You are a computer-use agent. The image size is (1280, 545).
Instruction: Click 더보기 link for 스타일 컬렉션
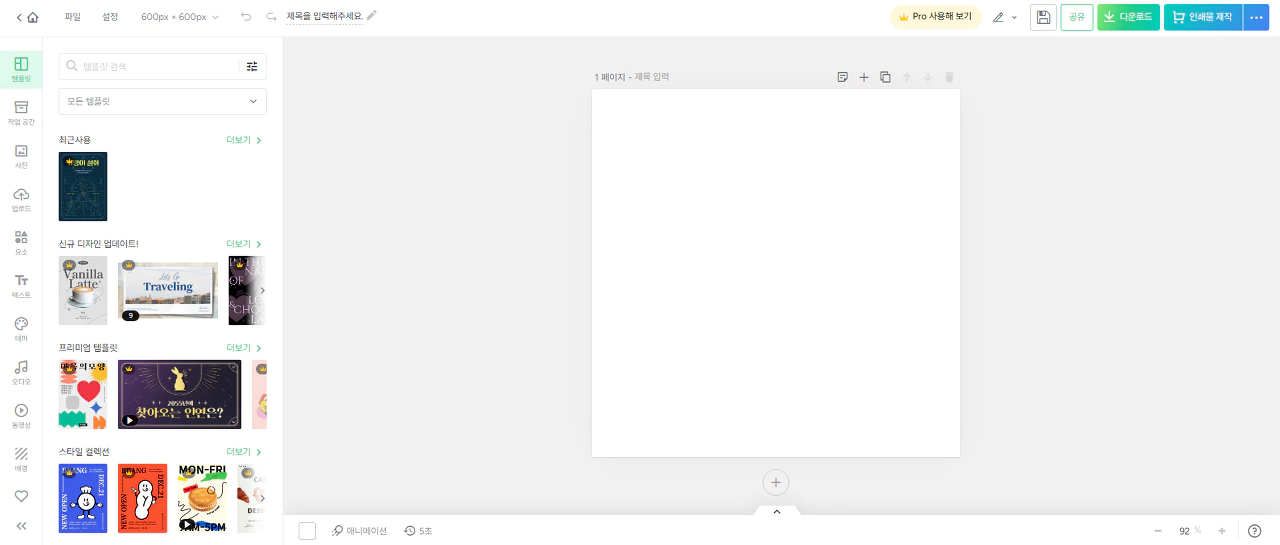(x=244, y=452)
